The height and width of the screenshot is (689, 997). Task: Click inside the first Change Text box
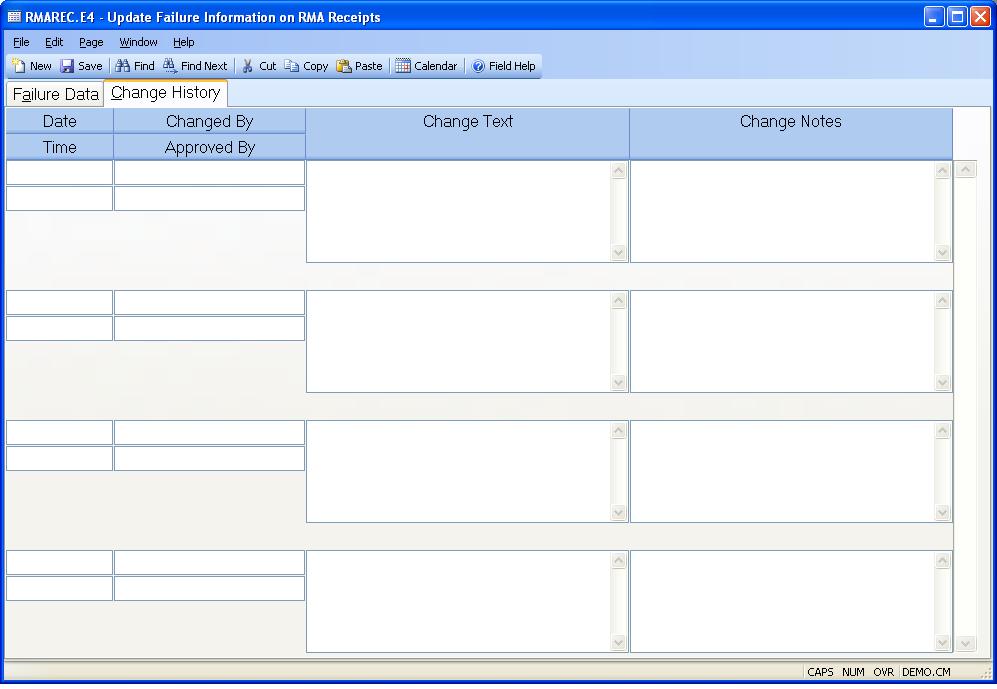[458, 211]
